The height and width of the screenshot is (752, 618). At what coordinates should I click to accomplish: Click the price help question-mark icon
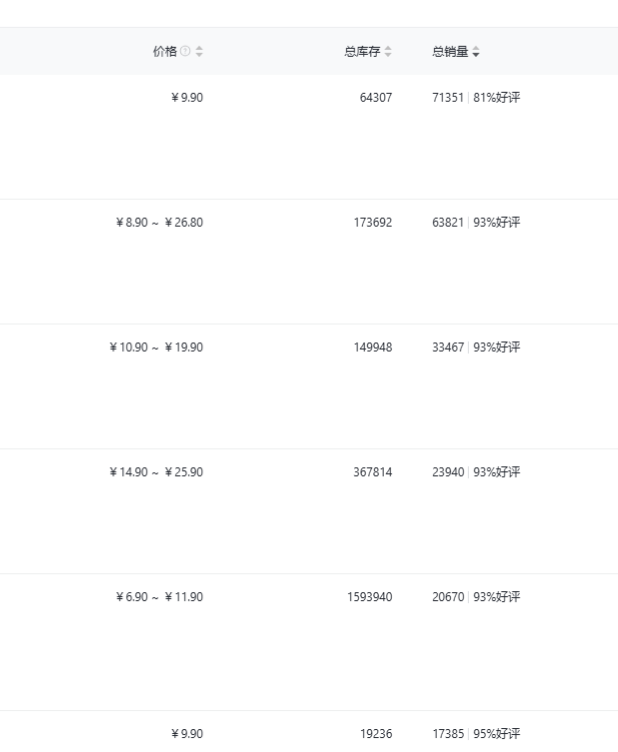(185, 51)
